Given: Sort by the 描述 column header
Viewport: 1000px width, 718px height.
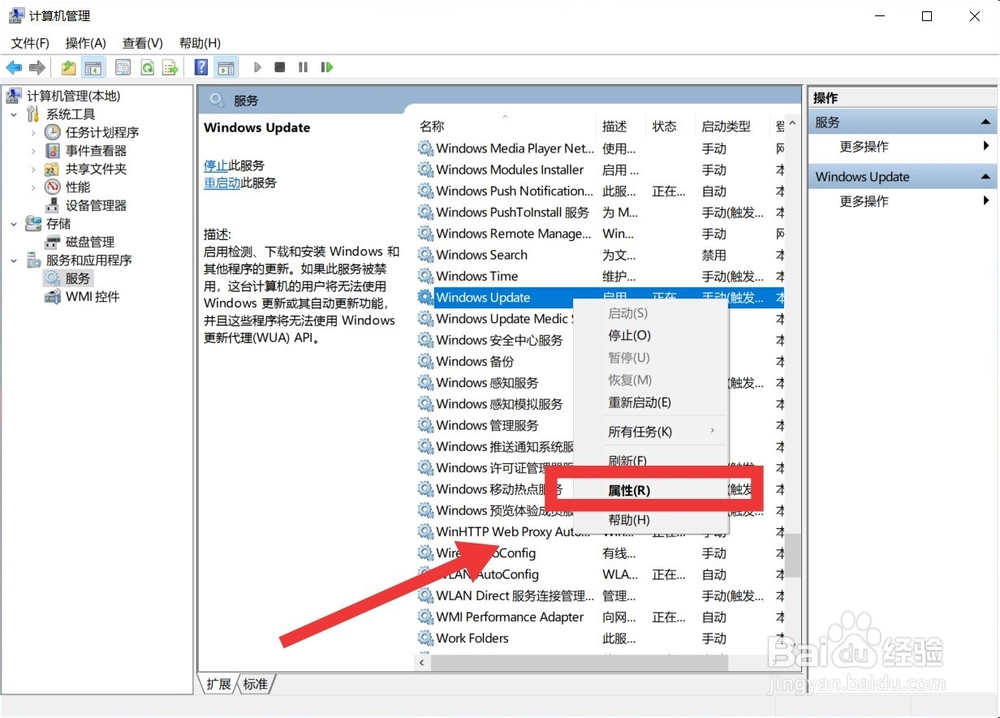Looking at the screenshot, I should (x=621, y=126).
